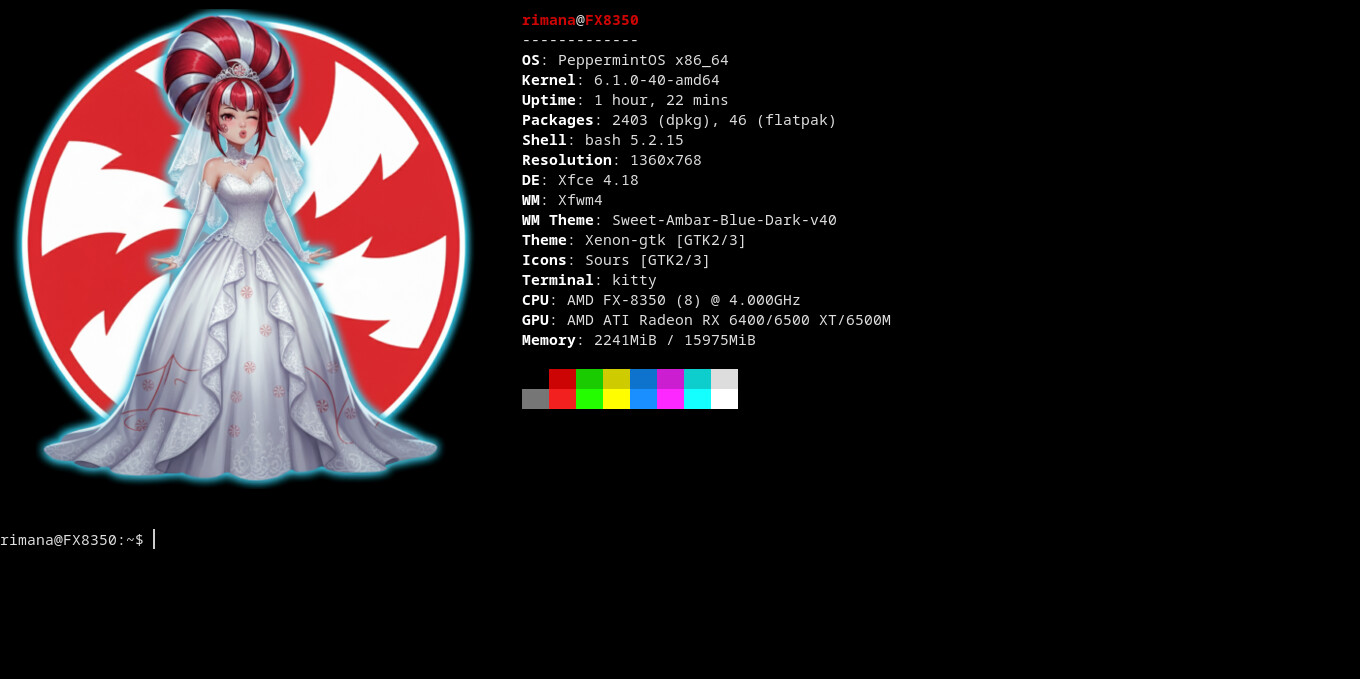Click the dark red swatch in top row

562,379
